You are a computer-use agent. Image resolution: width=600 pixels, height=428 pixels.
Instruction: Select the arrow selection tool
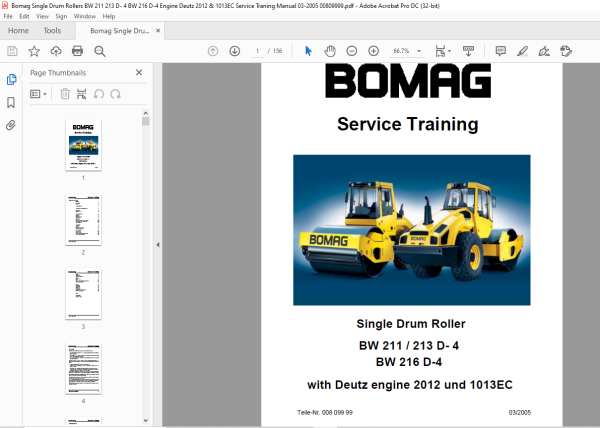308,51
